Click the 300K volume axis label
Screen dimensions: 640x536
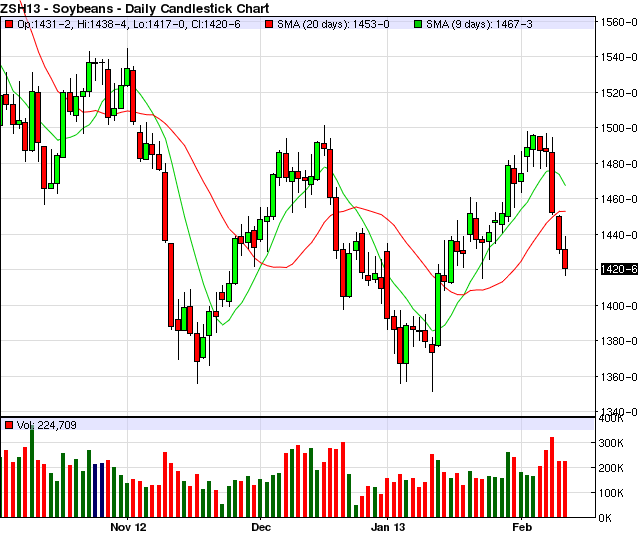point(611,443)
